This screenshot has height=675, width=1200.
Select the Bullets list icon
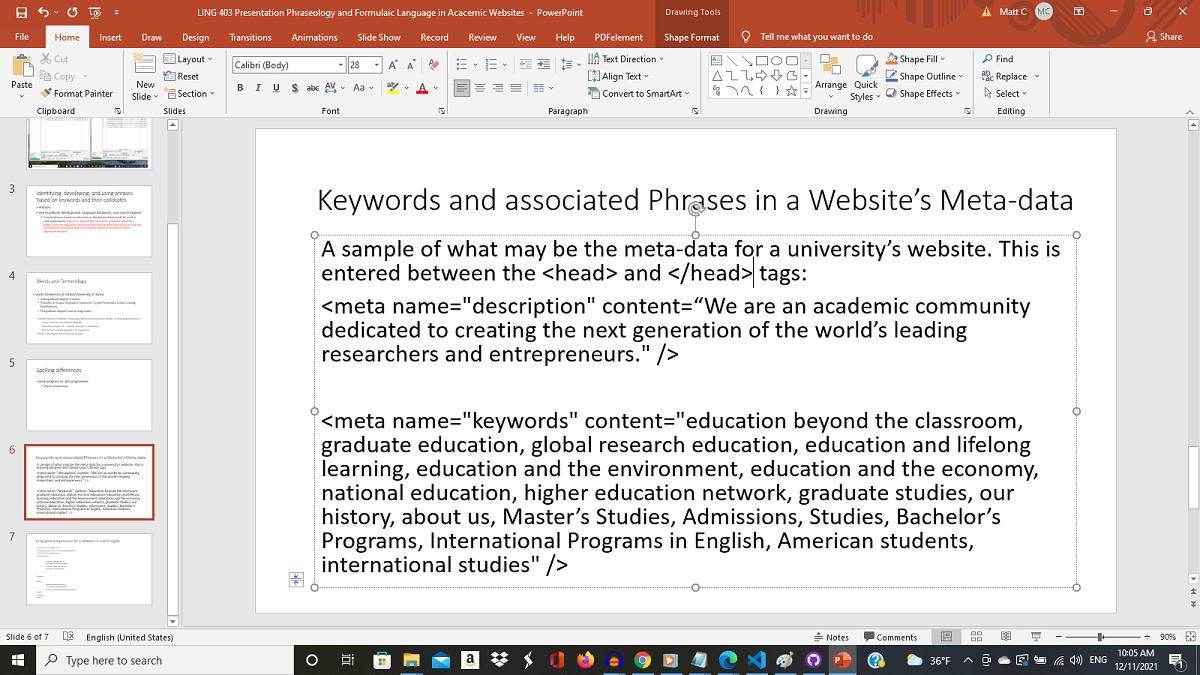point(462,64)
